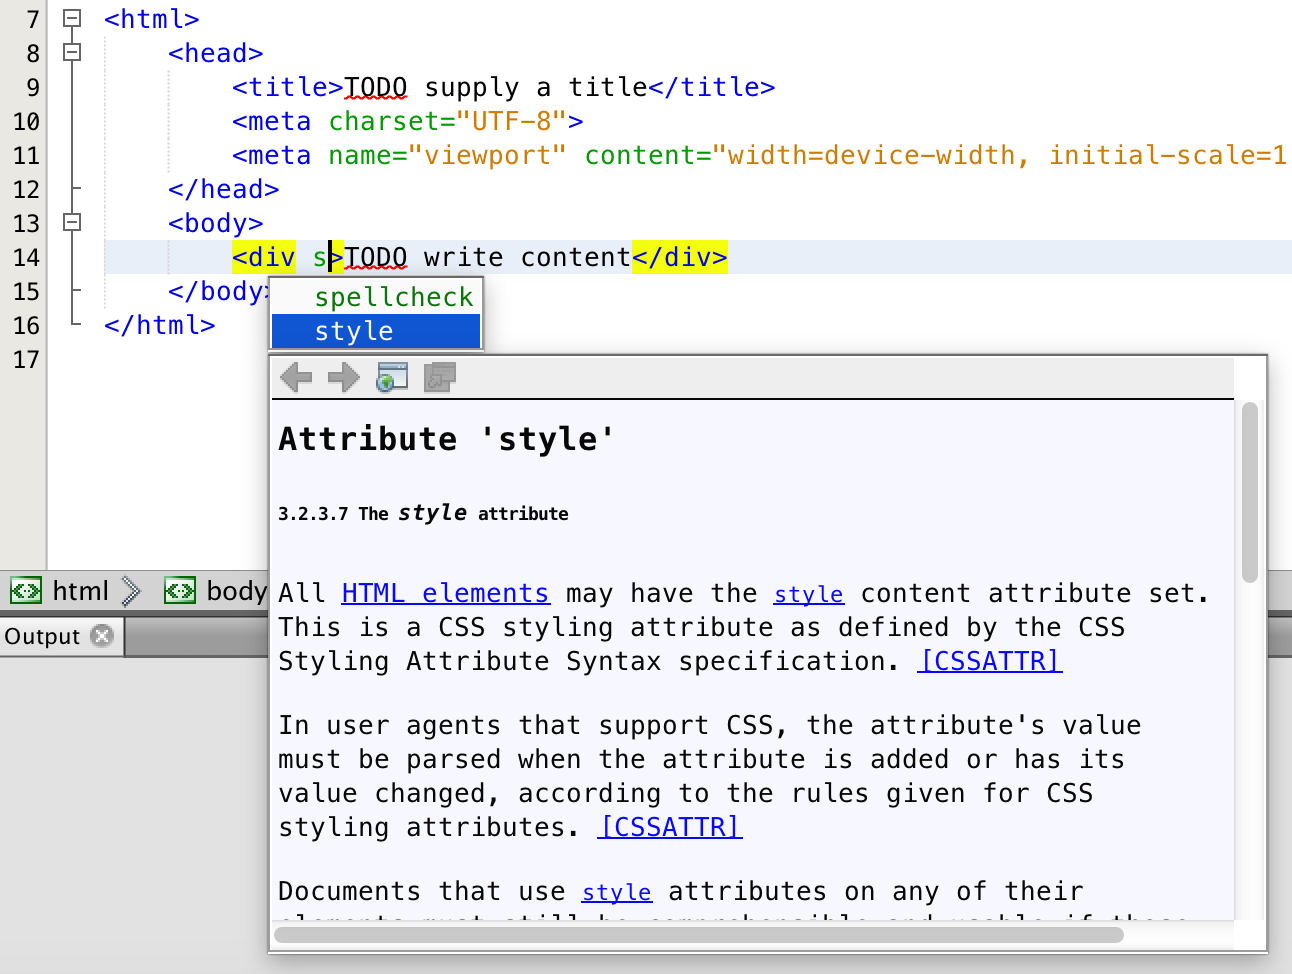The height and width of the screenshot is (974, 1292).
Task: Go back in documentation popup
Action: 296,377
